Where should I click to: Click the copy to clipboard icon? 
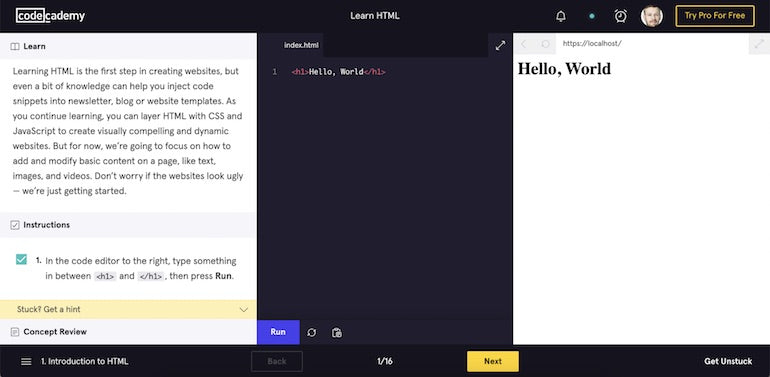click(336, 333)
